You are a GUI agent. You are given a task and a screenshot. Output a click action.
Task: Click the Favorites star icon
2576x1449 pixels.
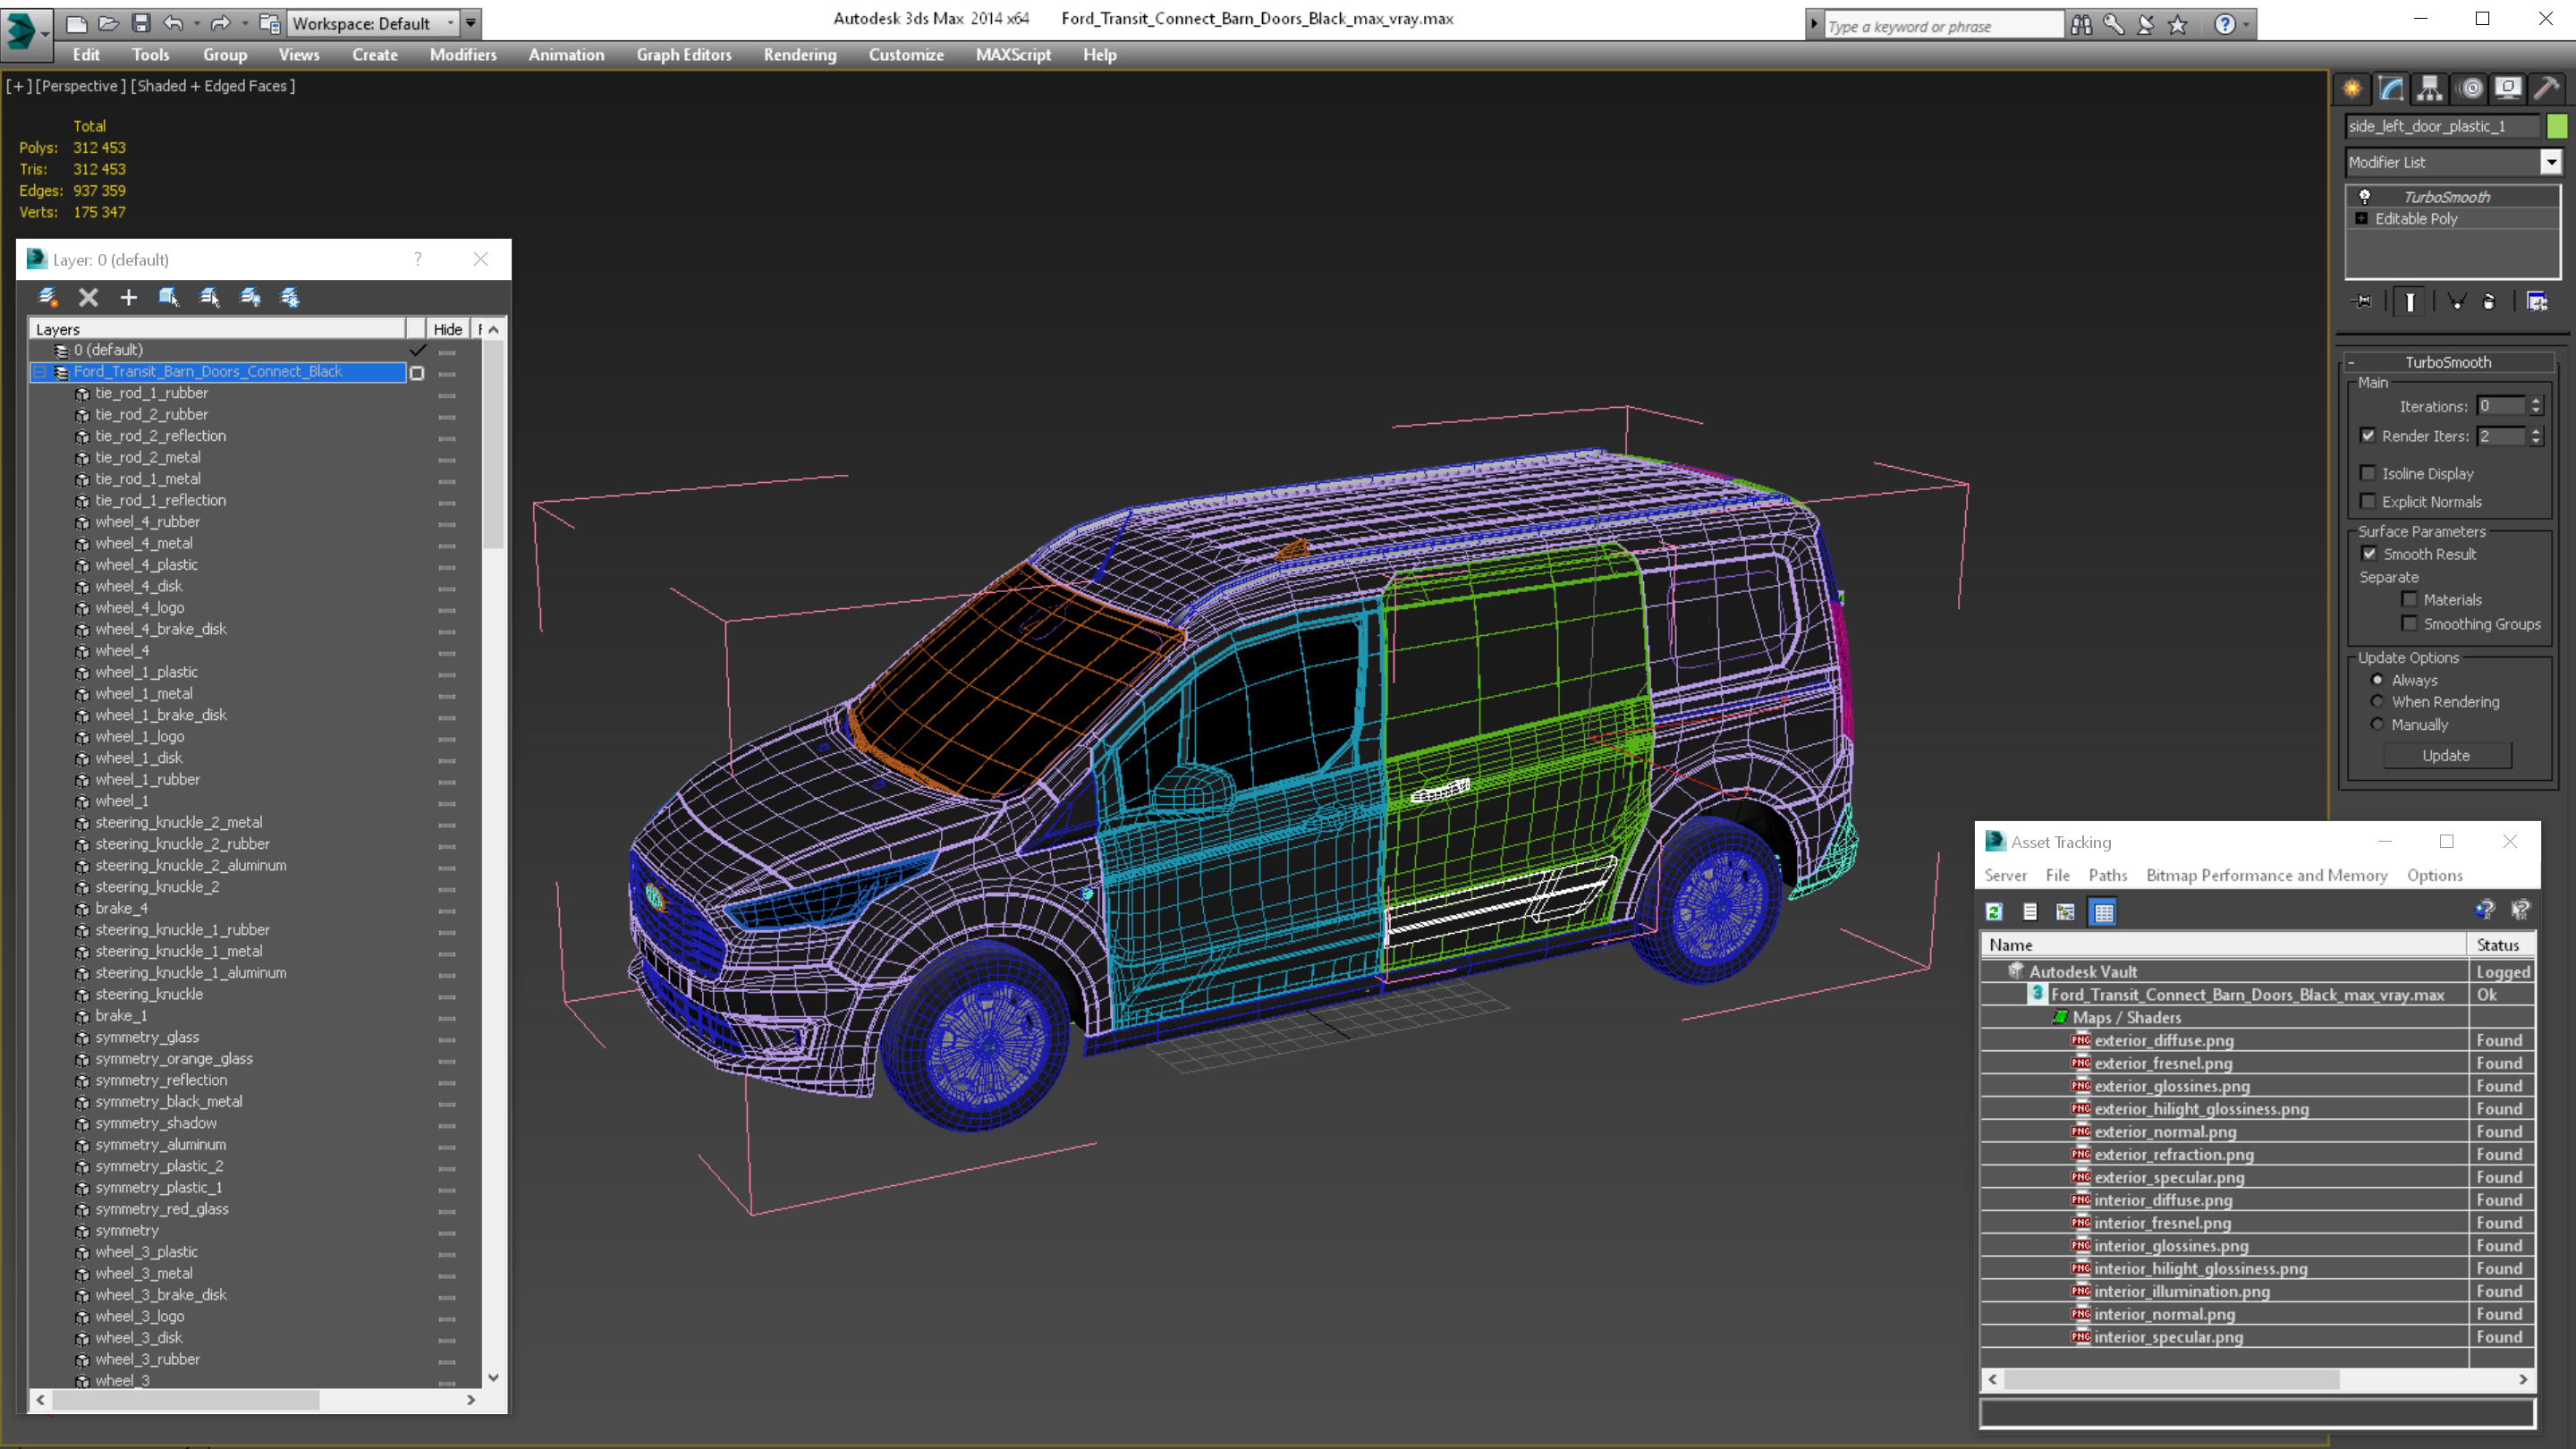(x=2177, y=25)
